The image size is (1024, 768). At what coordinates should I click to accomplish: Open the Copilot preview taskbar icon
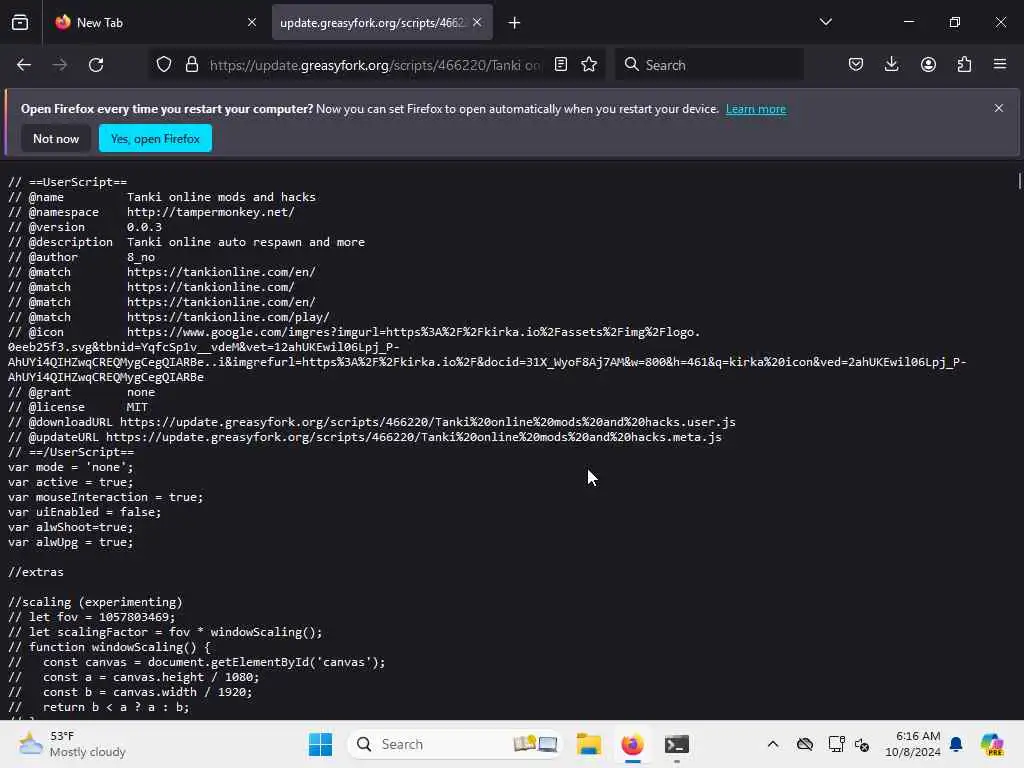click(x=992, y=744)
